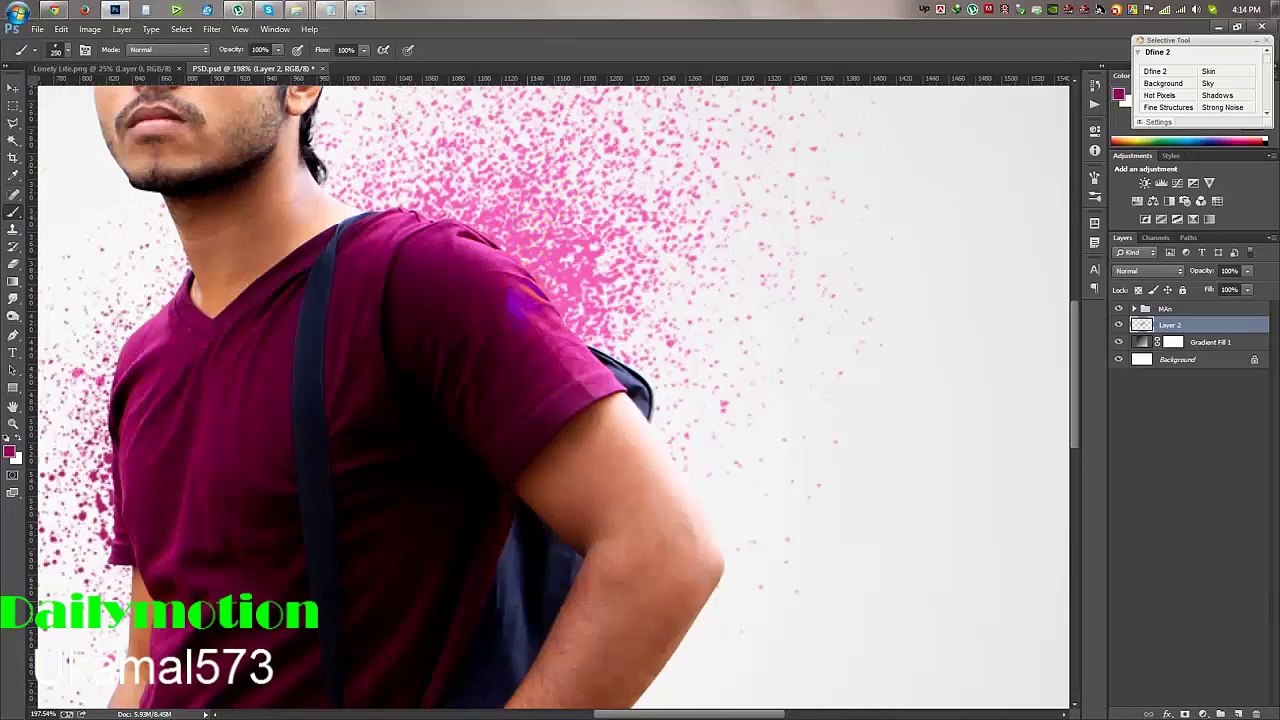Image resolution: width=1280 pixels, height=720 pixels.
Task: Toggle lock all
Action: click(x=1182, y=290)
